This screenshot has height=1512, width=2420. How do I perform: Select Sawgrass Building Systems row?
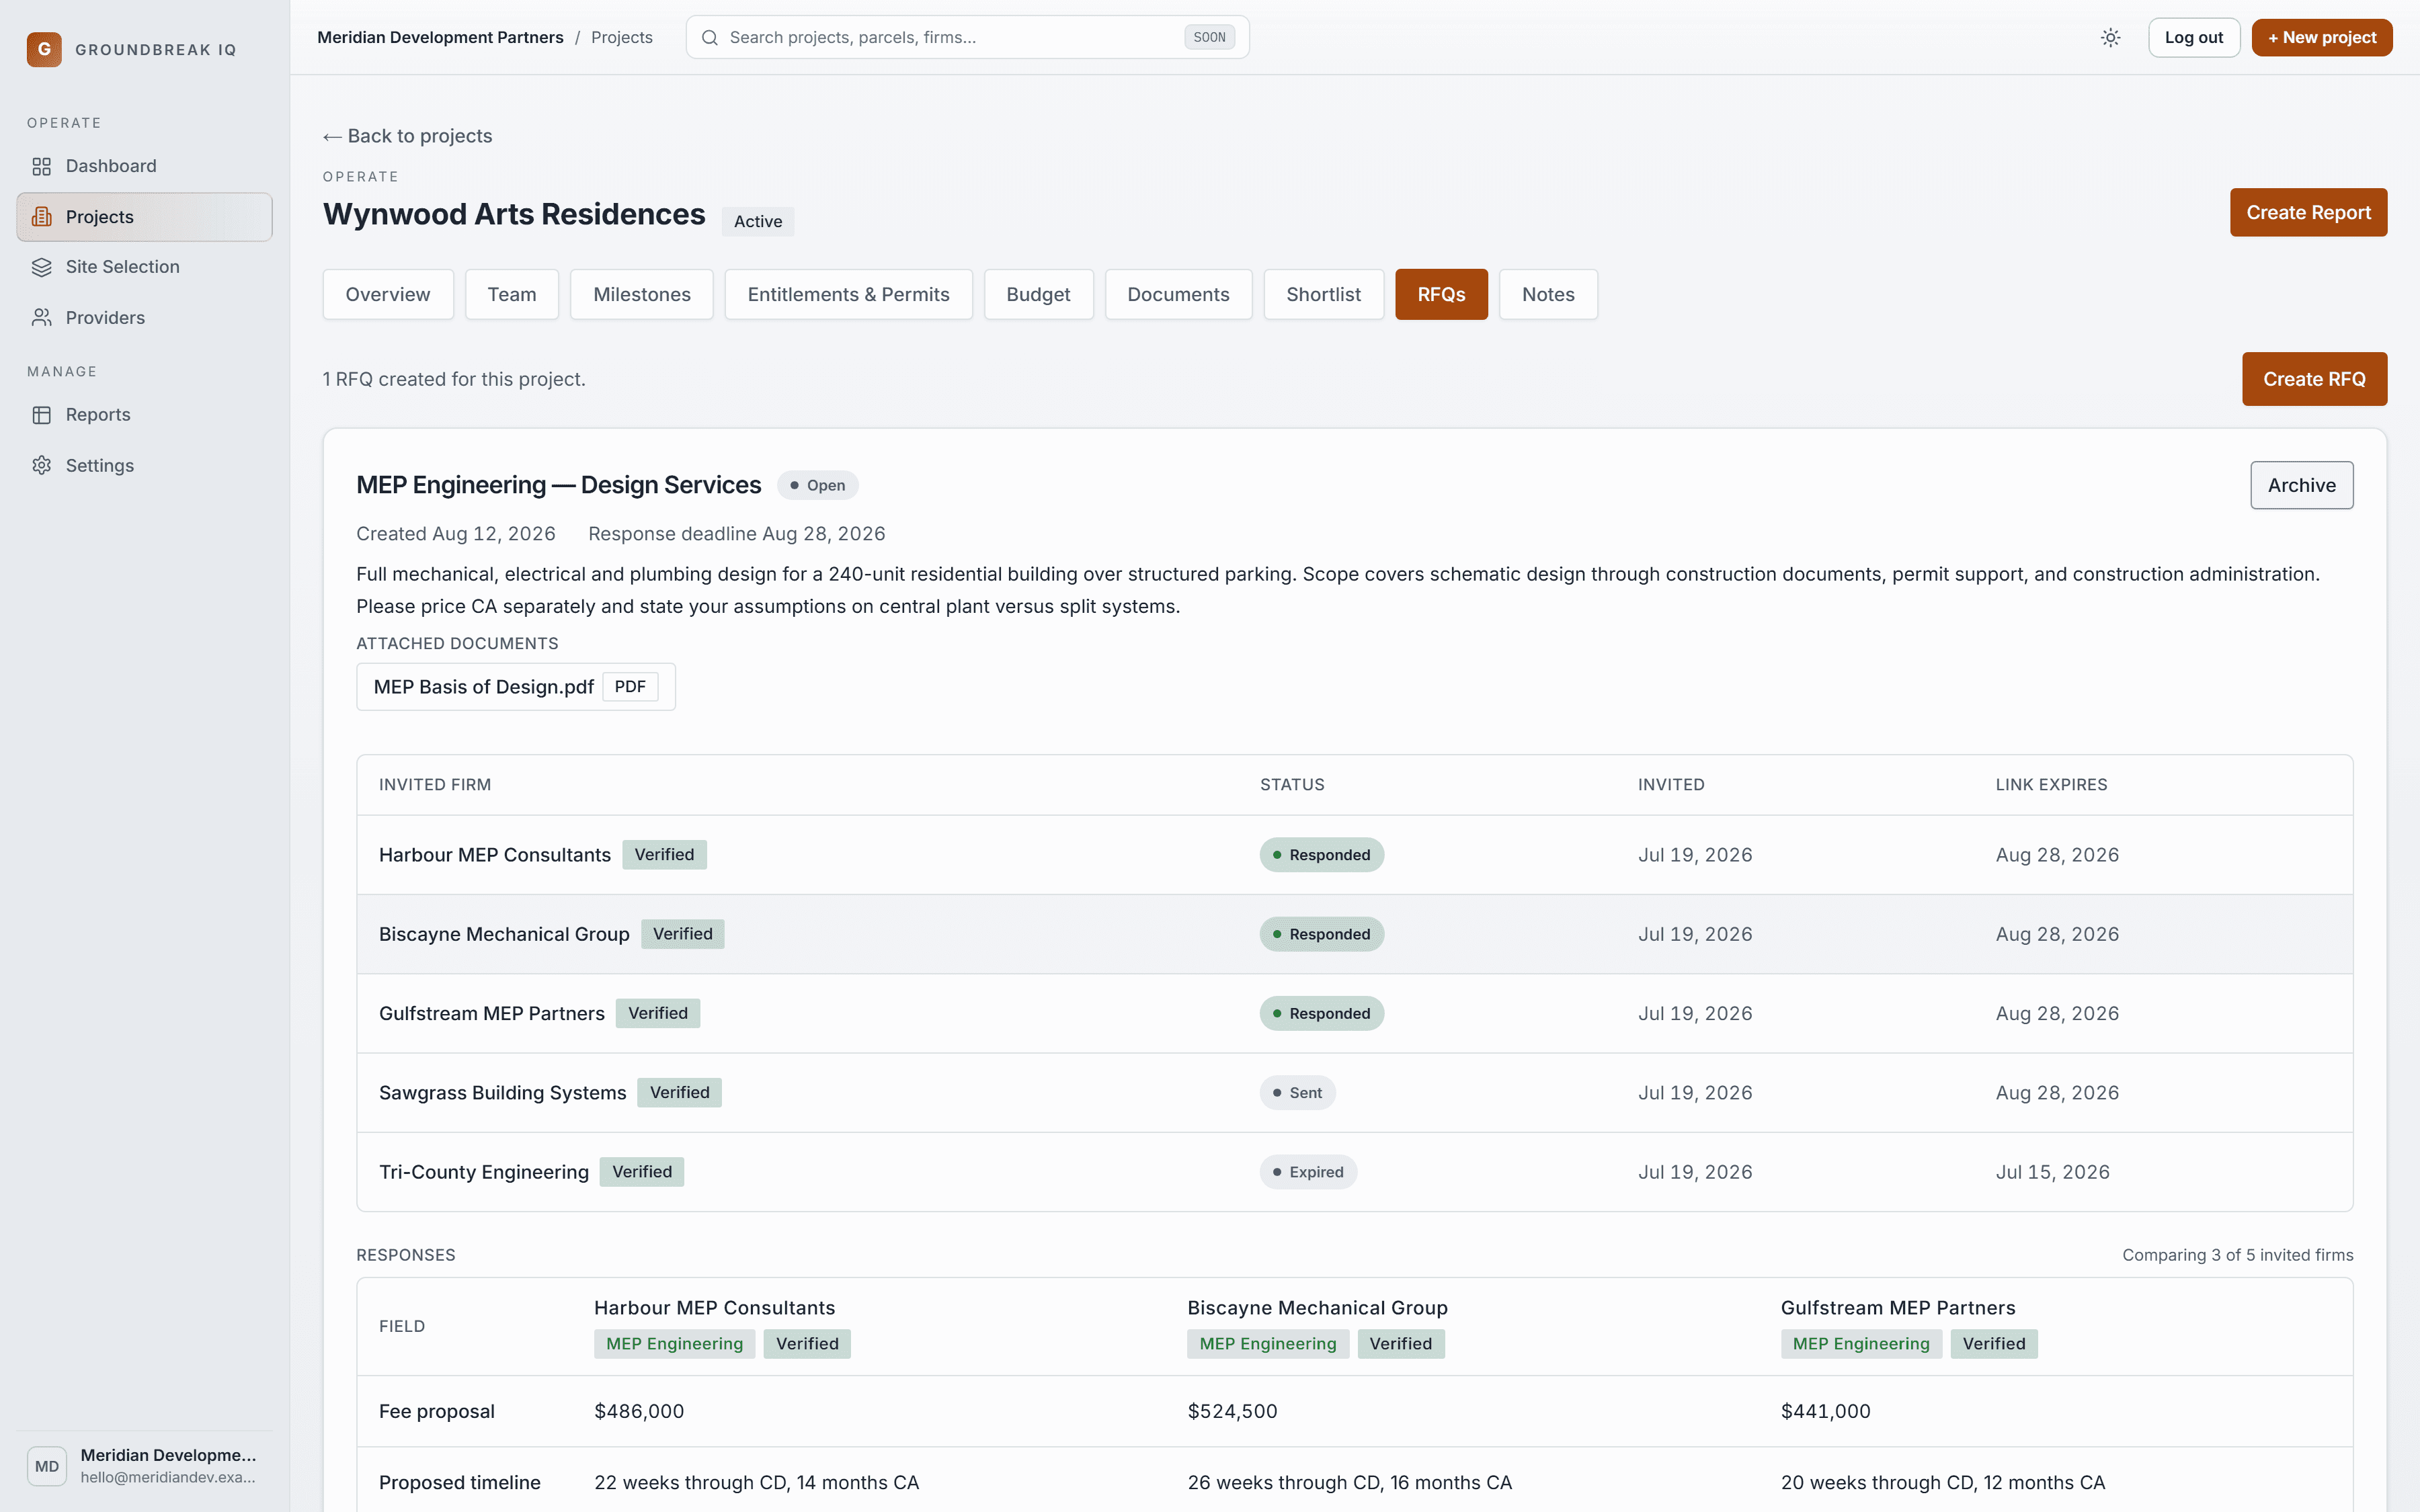(1354, 1093)
